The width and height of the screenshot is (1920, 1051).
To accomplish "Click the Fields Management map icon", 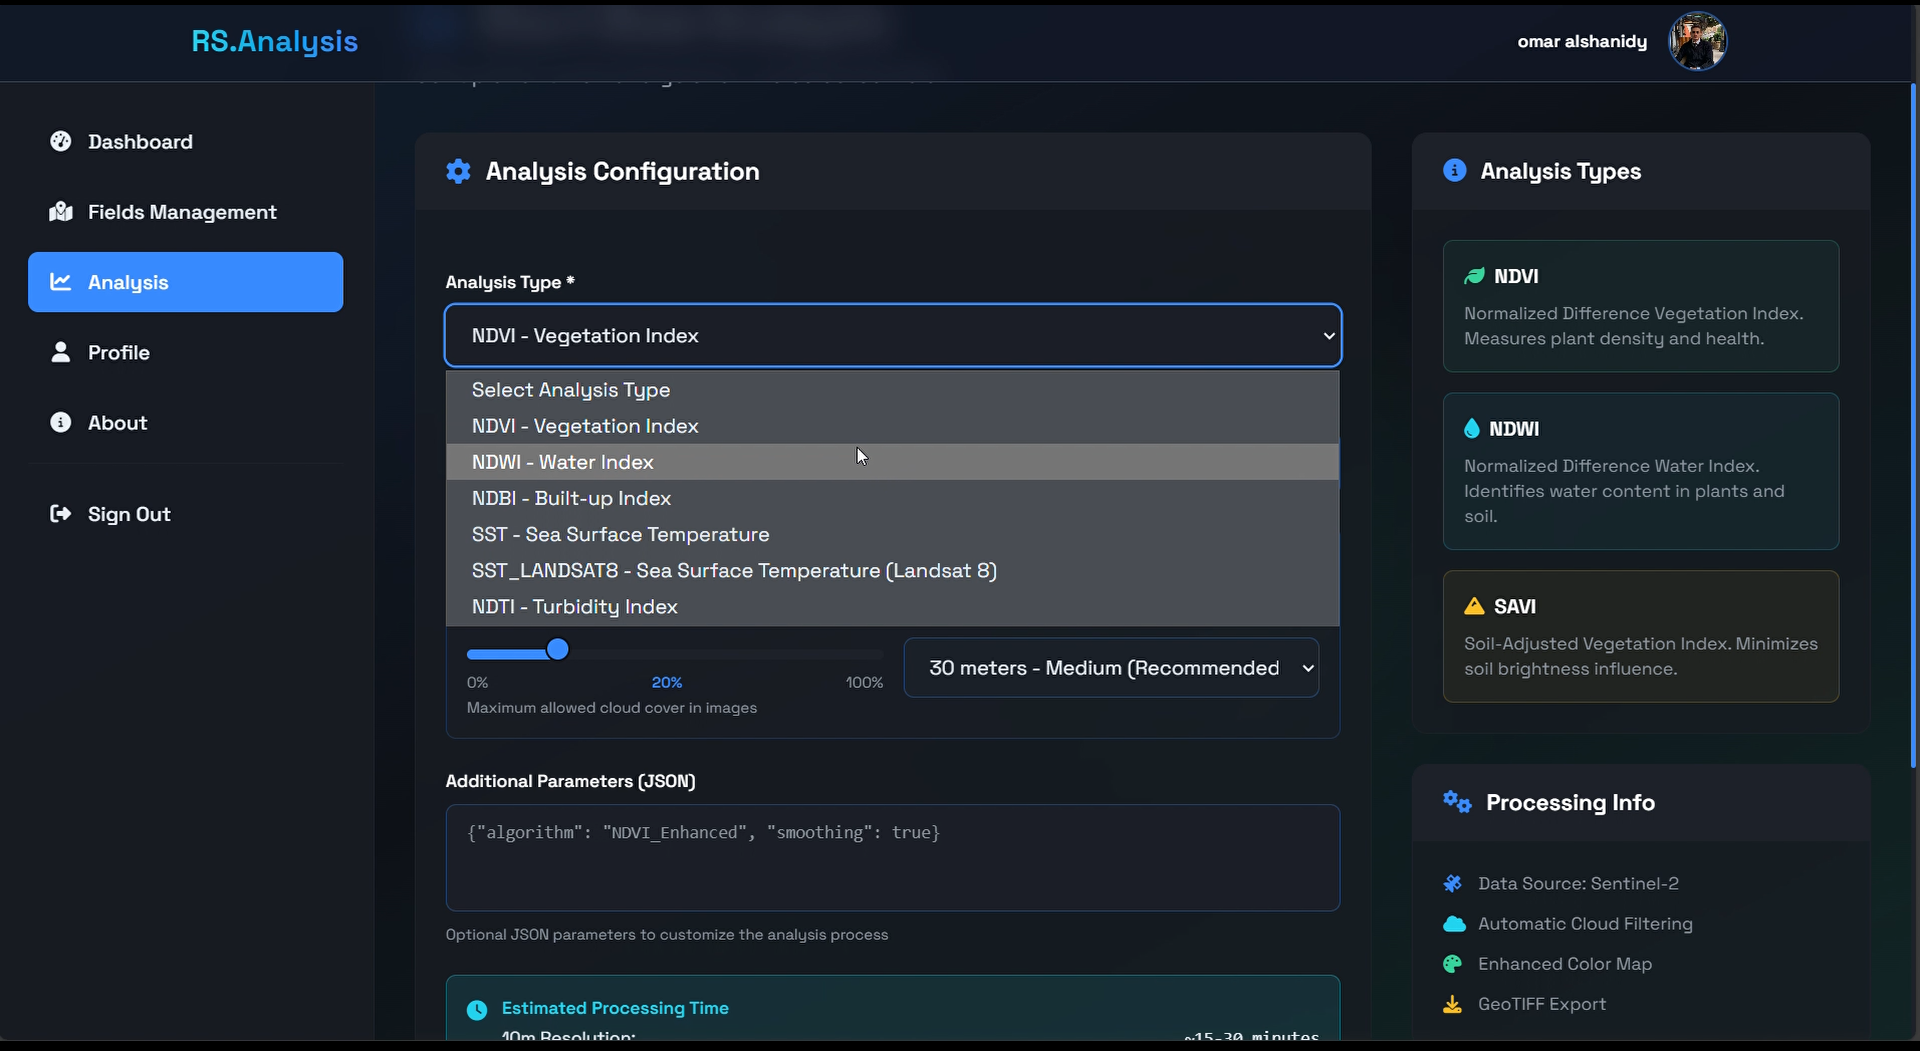I will pyautogui.click(x=61, y=212).
